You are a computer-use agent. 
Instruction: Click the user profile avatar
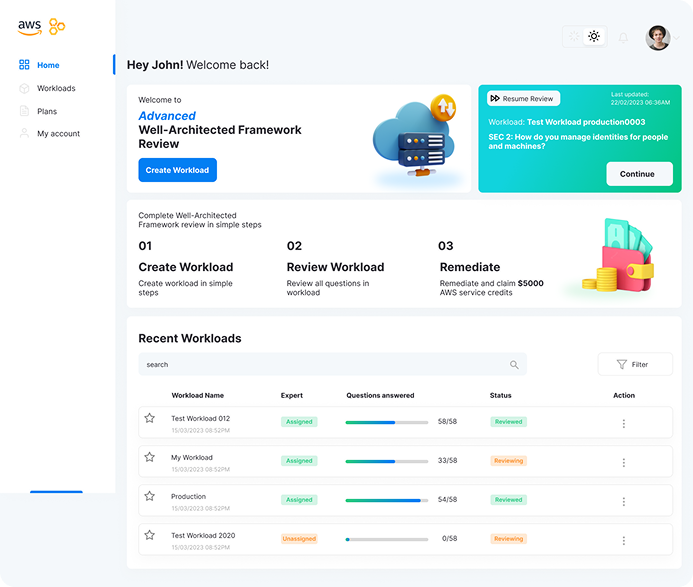coord(658,38)
